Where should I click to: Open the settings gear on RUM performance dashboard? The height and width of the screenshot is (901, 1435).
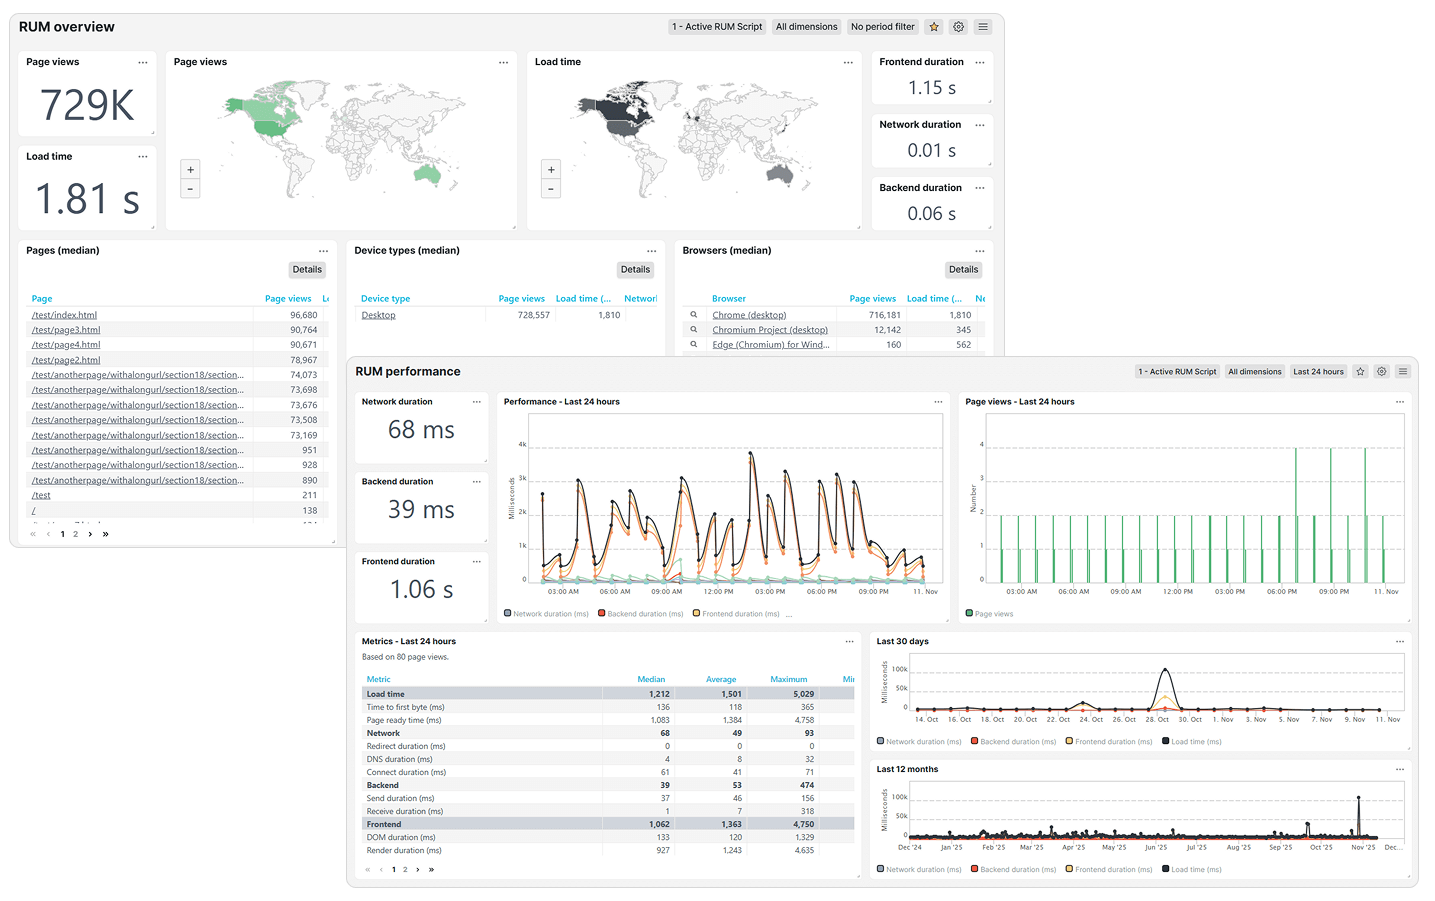(1381, 371)
